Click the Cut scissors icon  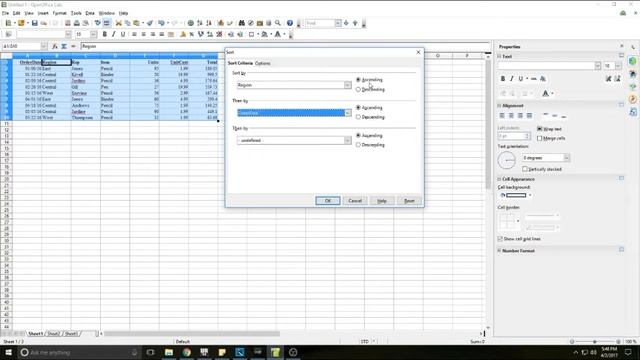[x=118, y=23]
